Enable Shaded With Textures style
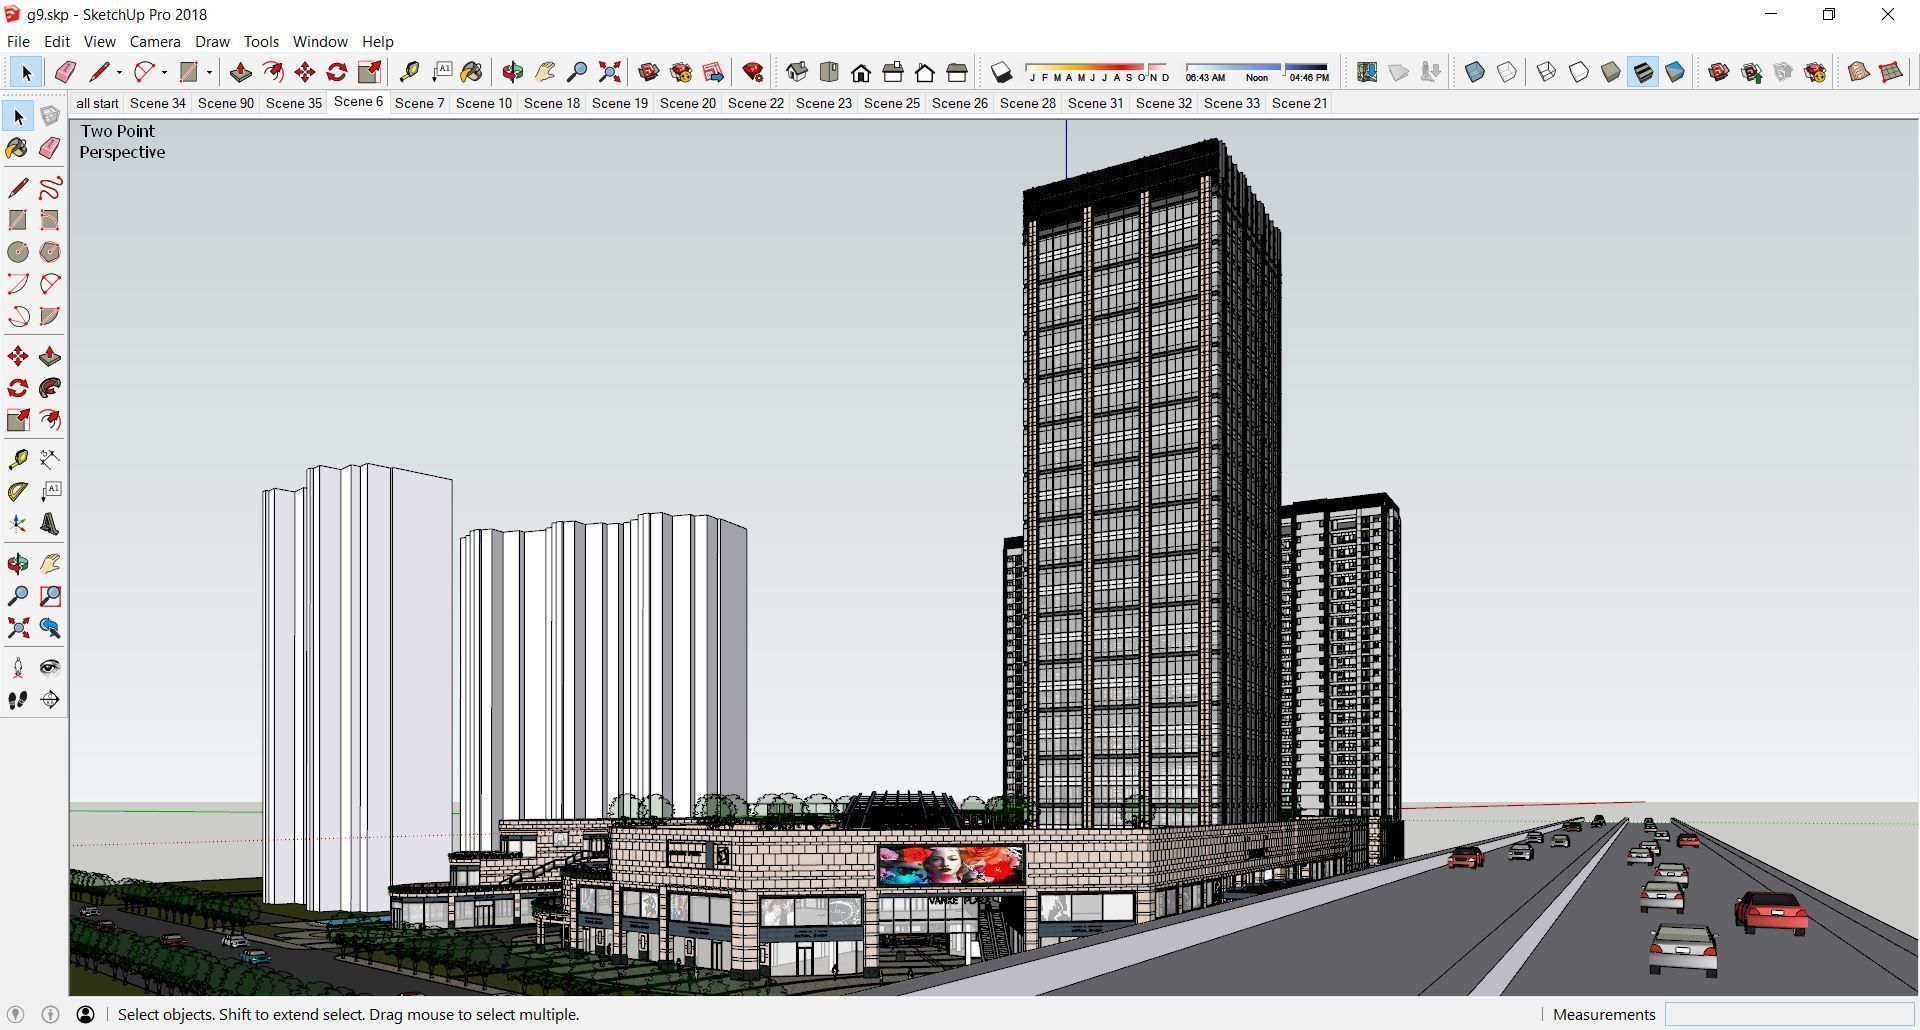Viewport: 1920px width, 1030px height. 1643,72
